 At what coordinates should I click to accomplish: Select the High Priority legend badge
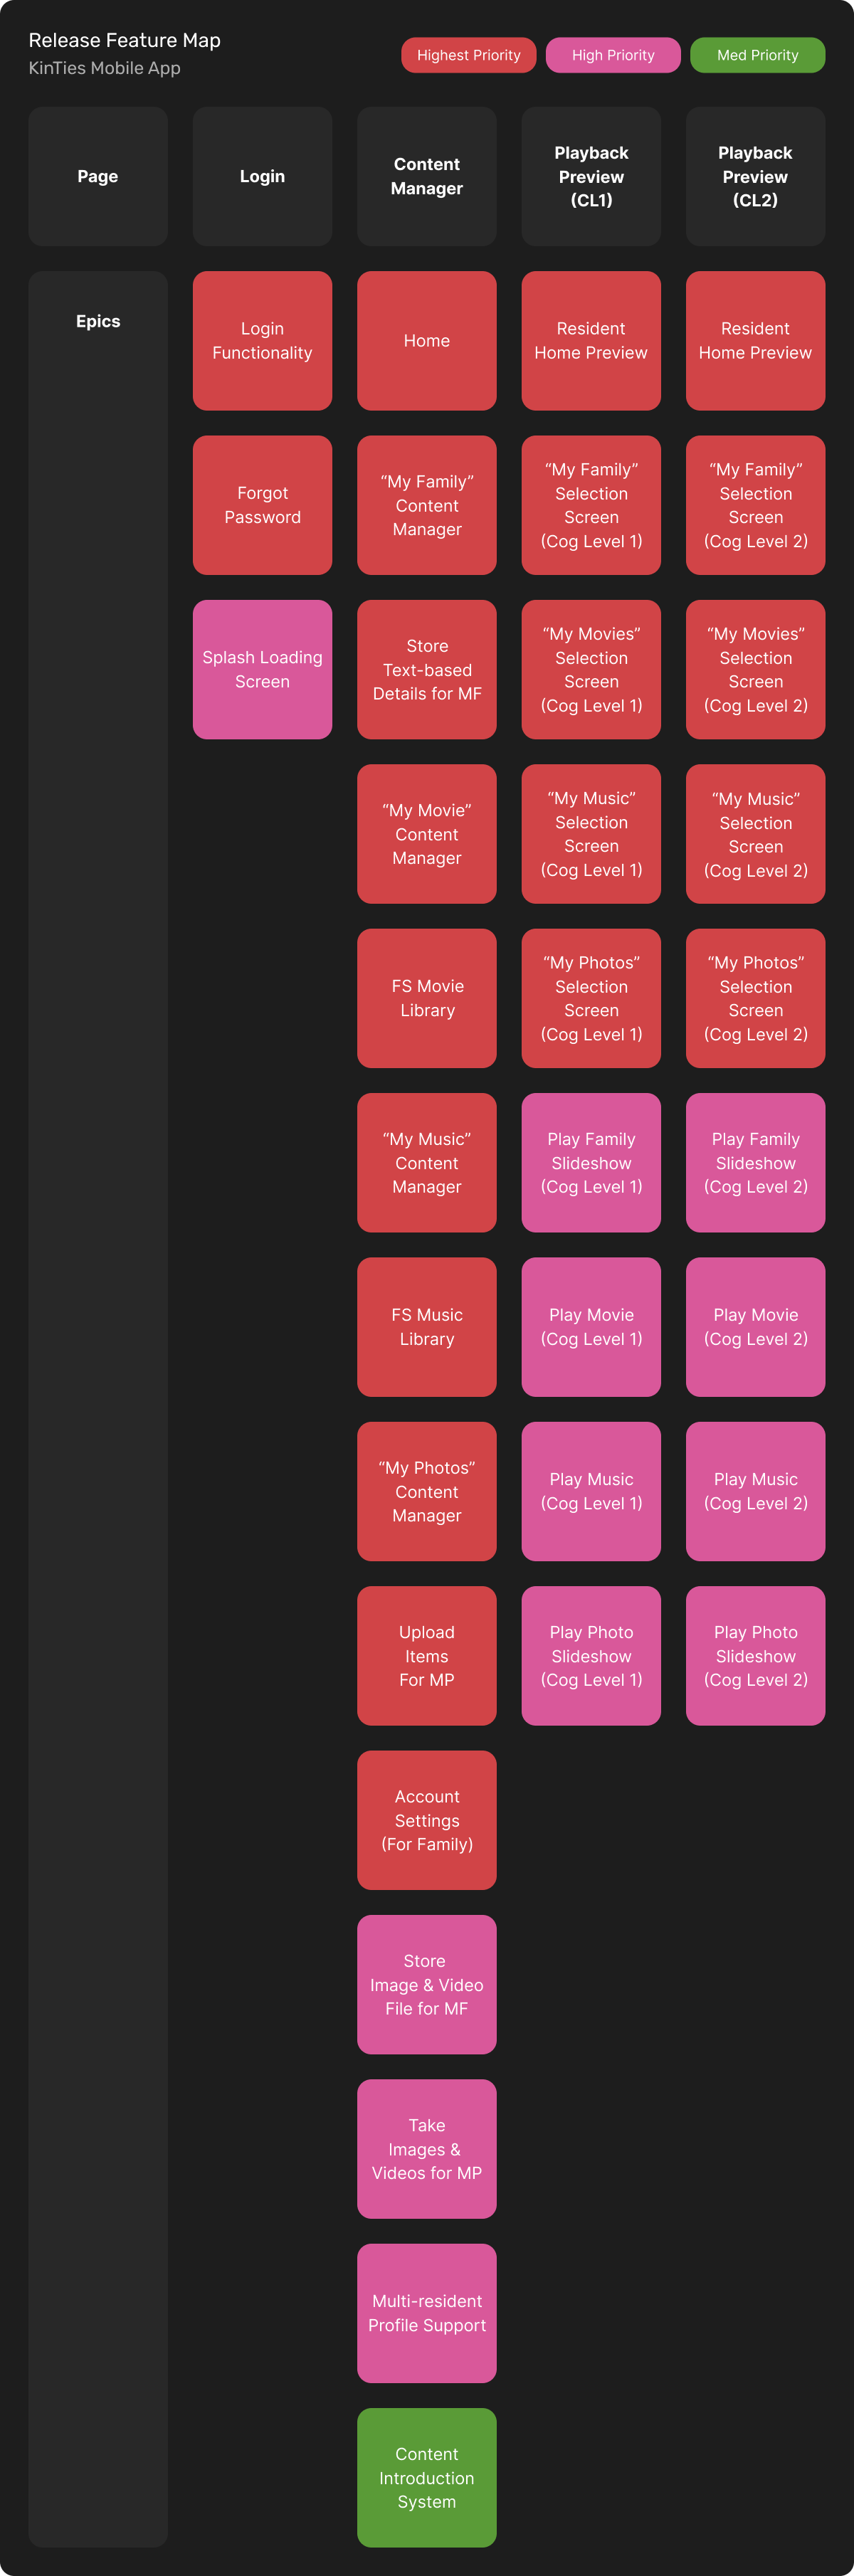pos(613,55)
